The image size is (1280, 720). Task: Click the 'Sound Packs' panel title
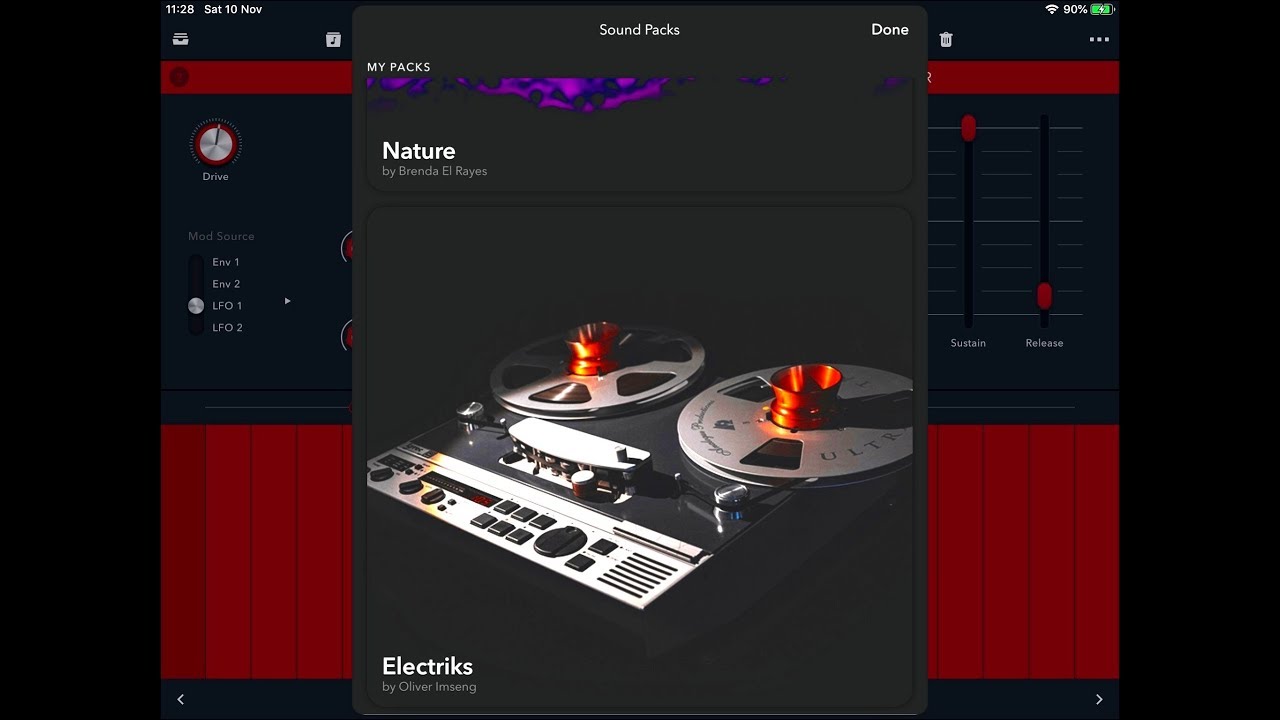coord(639,30)
